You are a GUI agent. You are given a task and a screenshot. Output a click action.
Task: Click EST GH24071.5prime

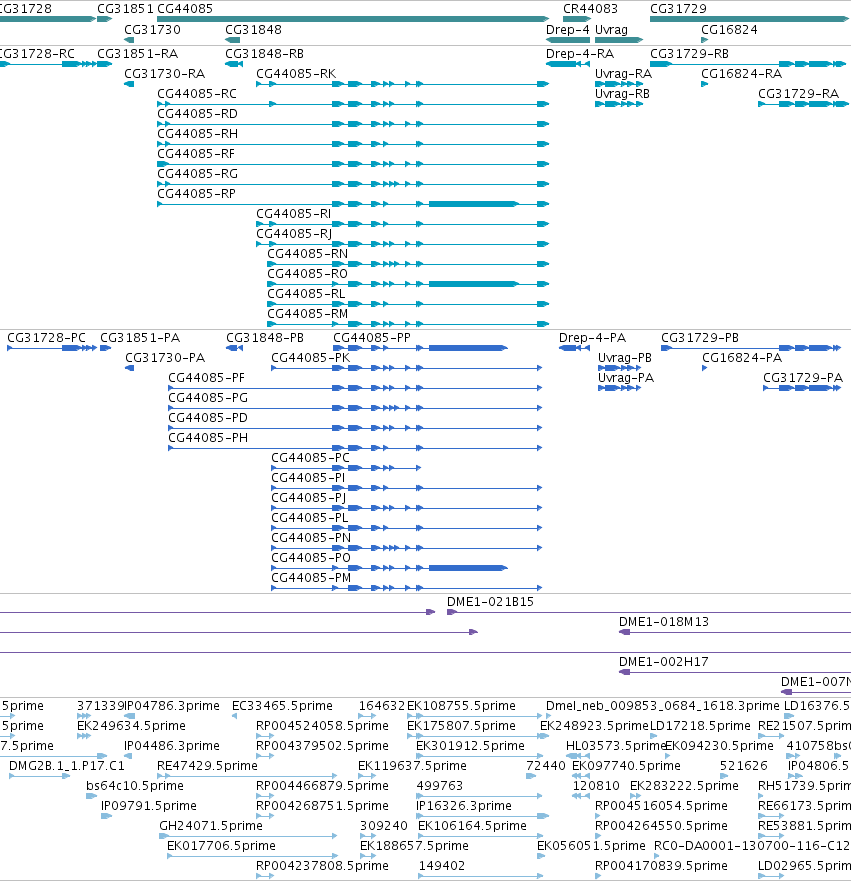tap(211, 826)
